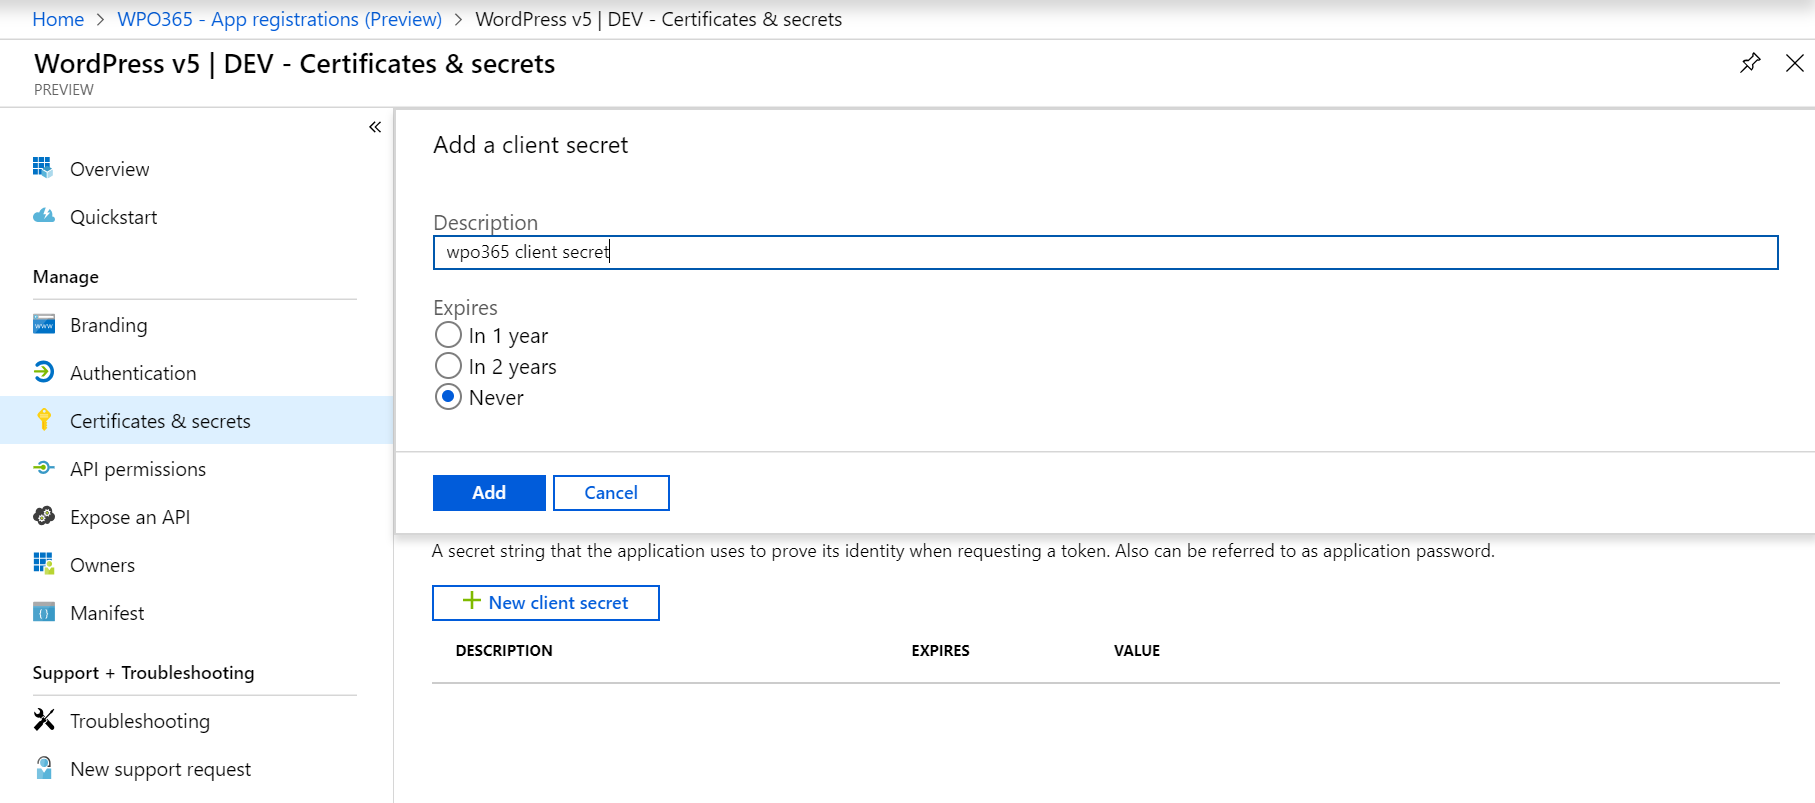Open WPO365 App registrations breadcrumb link

pyautogui.click(x=279, y=19)
